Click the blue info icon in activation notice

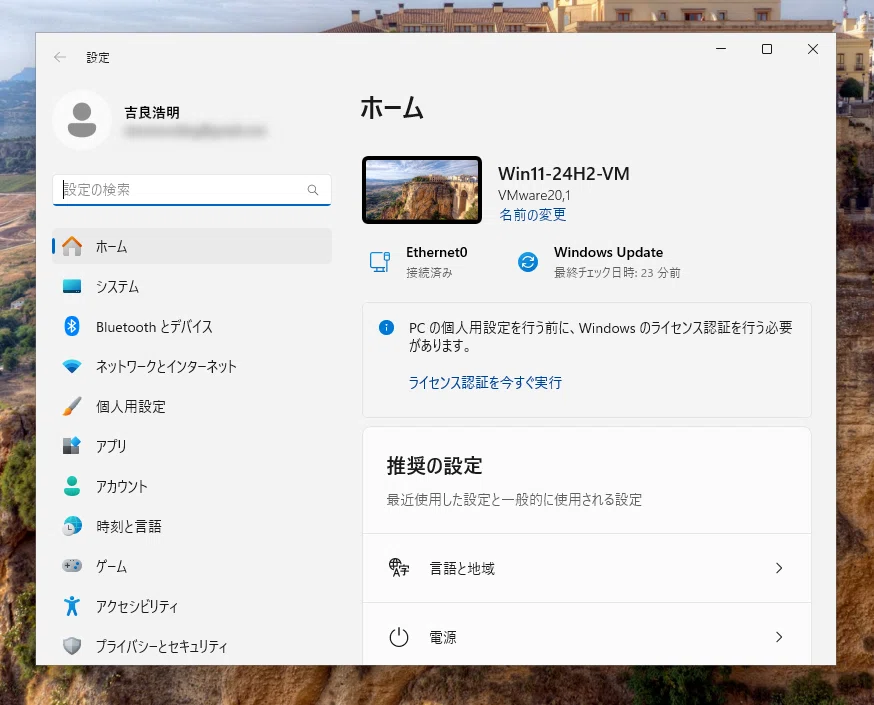click(386, 328)
